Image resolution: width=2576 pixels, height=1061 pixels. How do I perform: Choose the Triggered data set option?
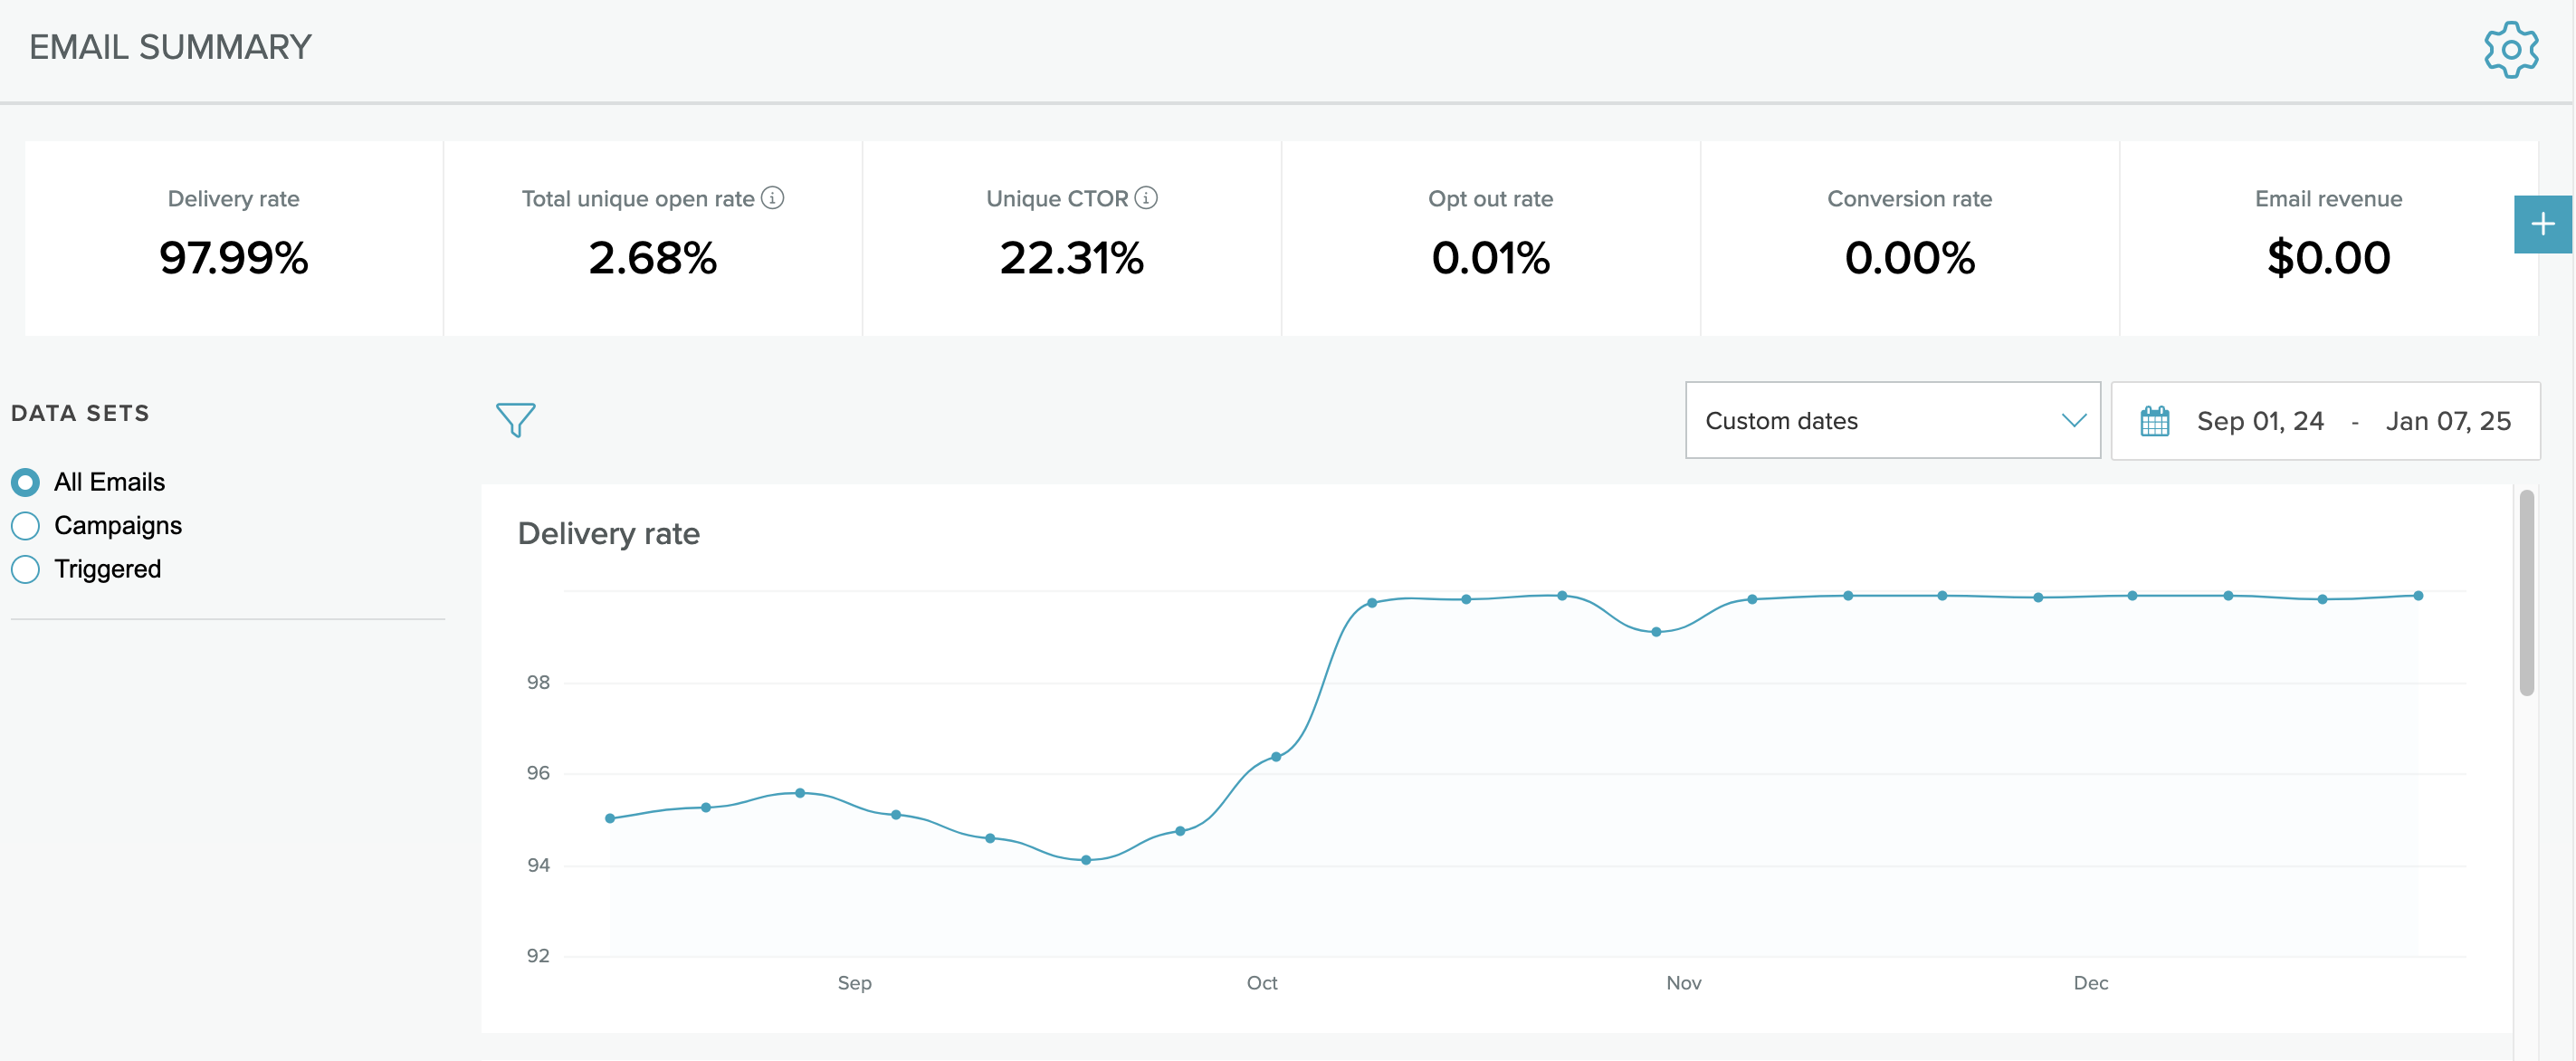26,569
